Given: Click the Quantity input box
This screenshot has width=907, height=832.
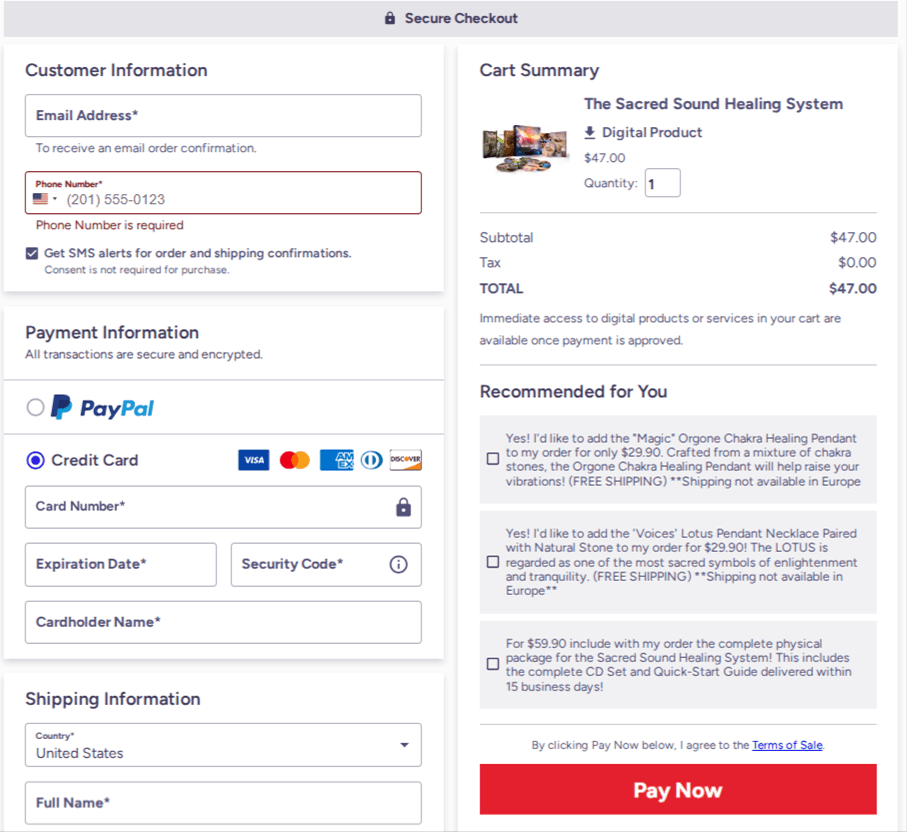Looking at the screenshot, I should [x=662, y=183].
